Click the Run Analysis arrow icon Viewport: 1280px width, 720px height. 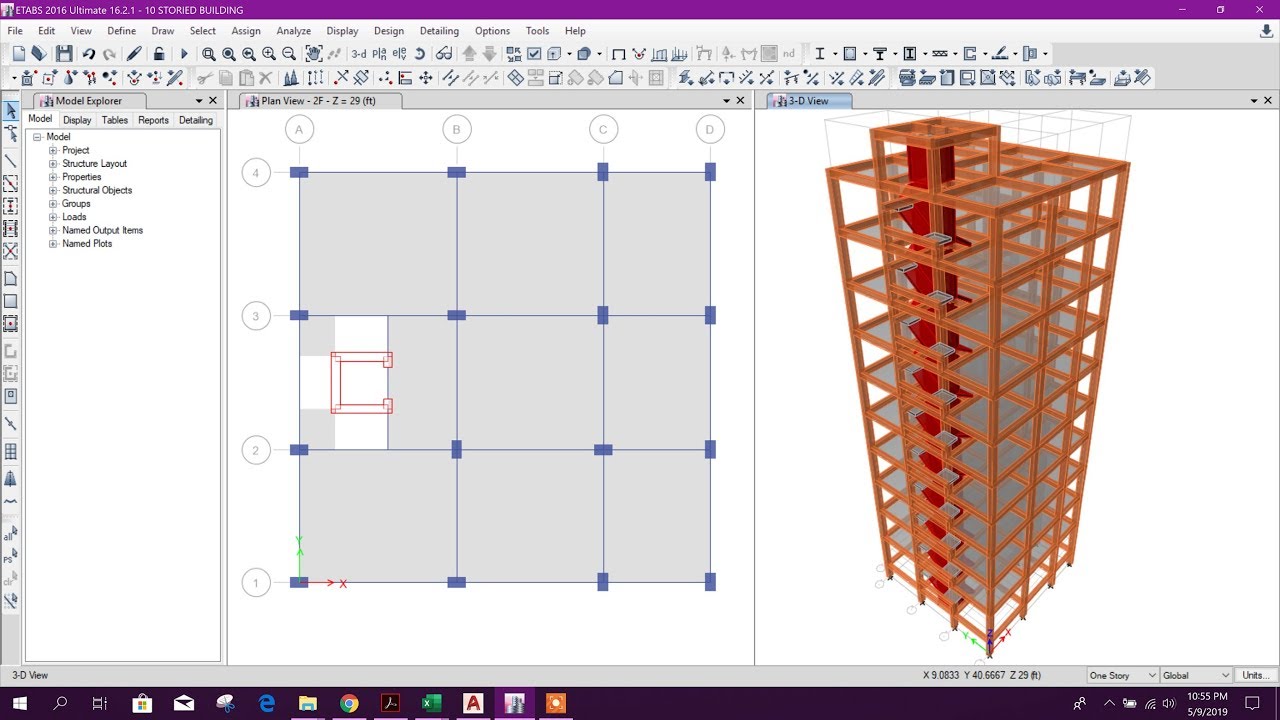pos(184,53)
